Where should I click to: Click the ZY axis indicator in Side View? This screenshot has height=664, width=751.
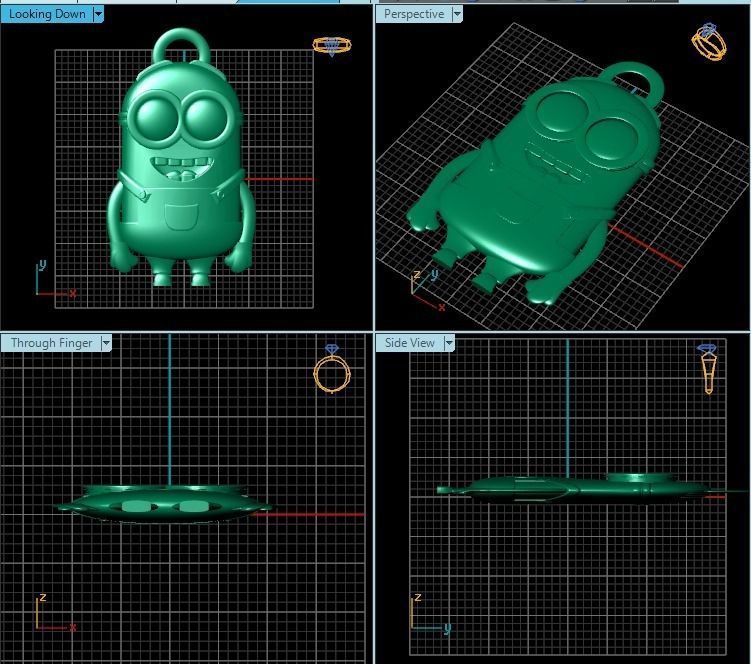[430, 614]
